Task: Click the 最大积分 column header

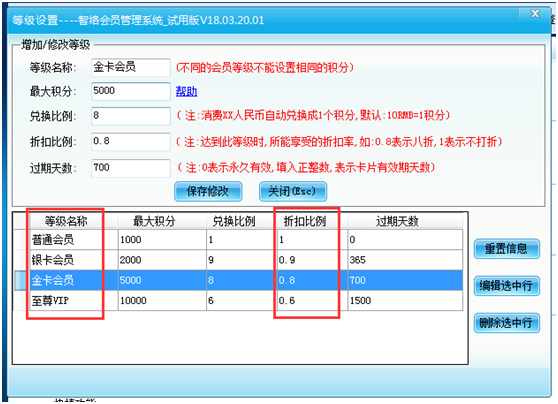Action: [x=162, y=221]
